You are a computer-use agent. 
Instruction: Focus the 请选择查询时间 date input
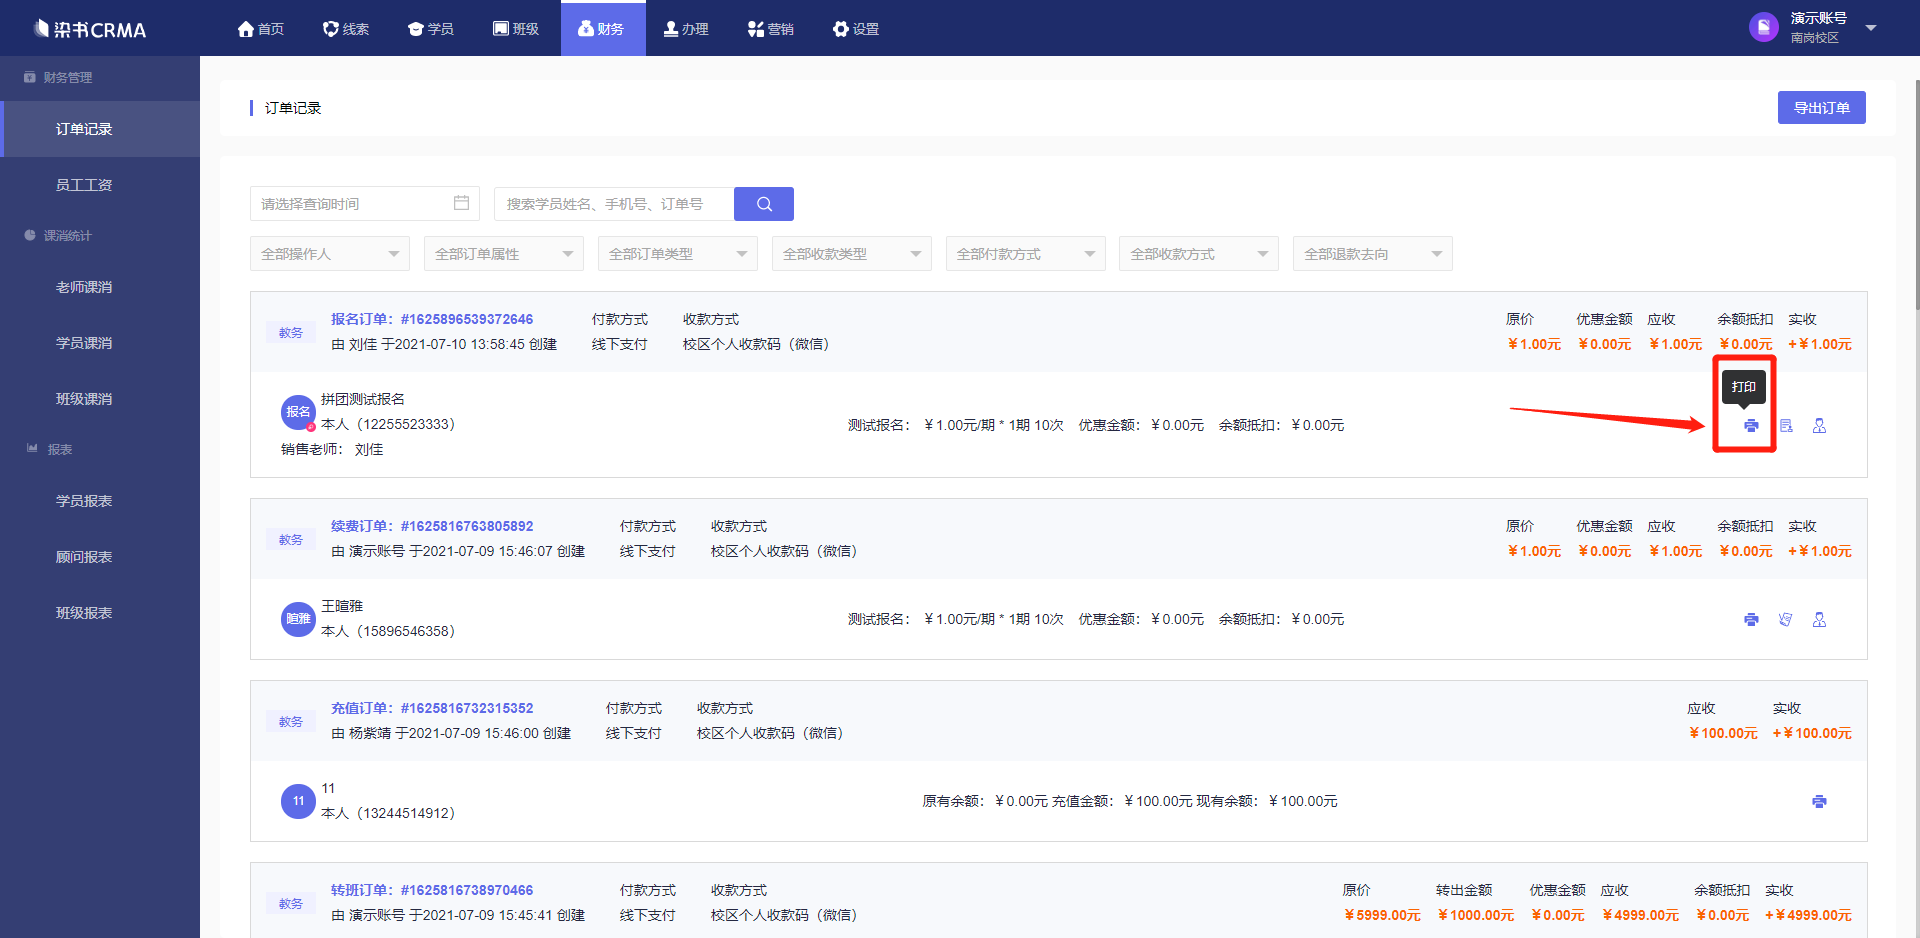coord(365,204)
